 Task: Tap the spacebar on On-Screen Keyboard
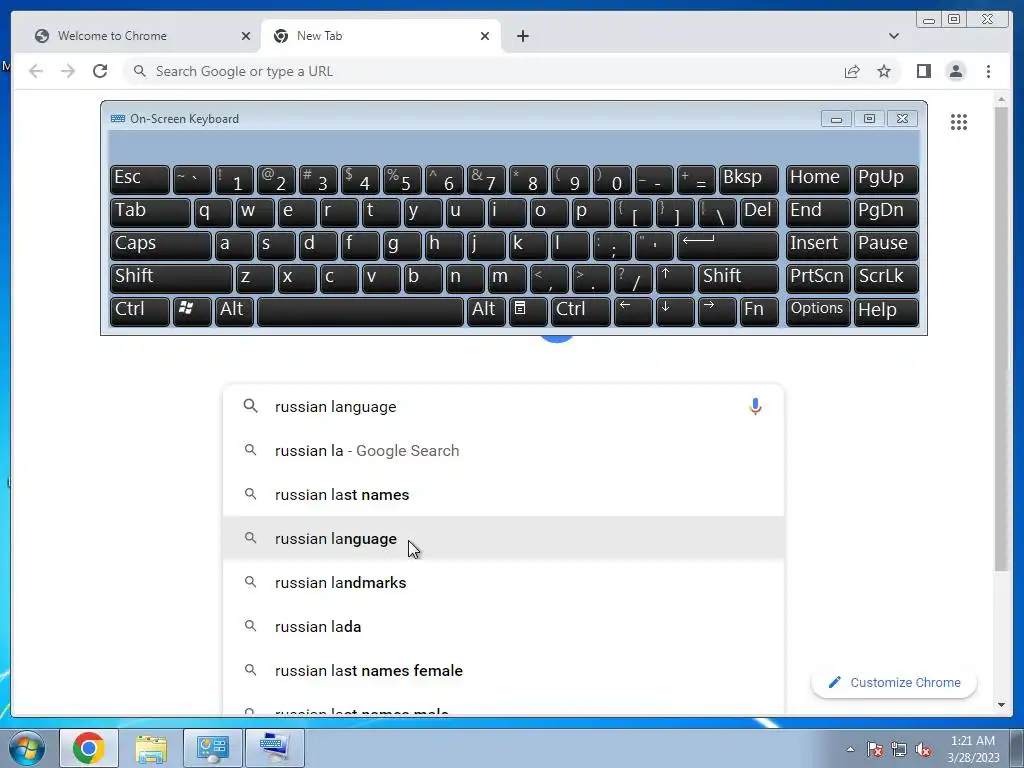pos(360,311)
